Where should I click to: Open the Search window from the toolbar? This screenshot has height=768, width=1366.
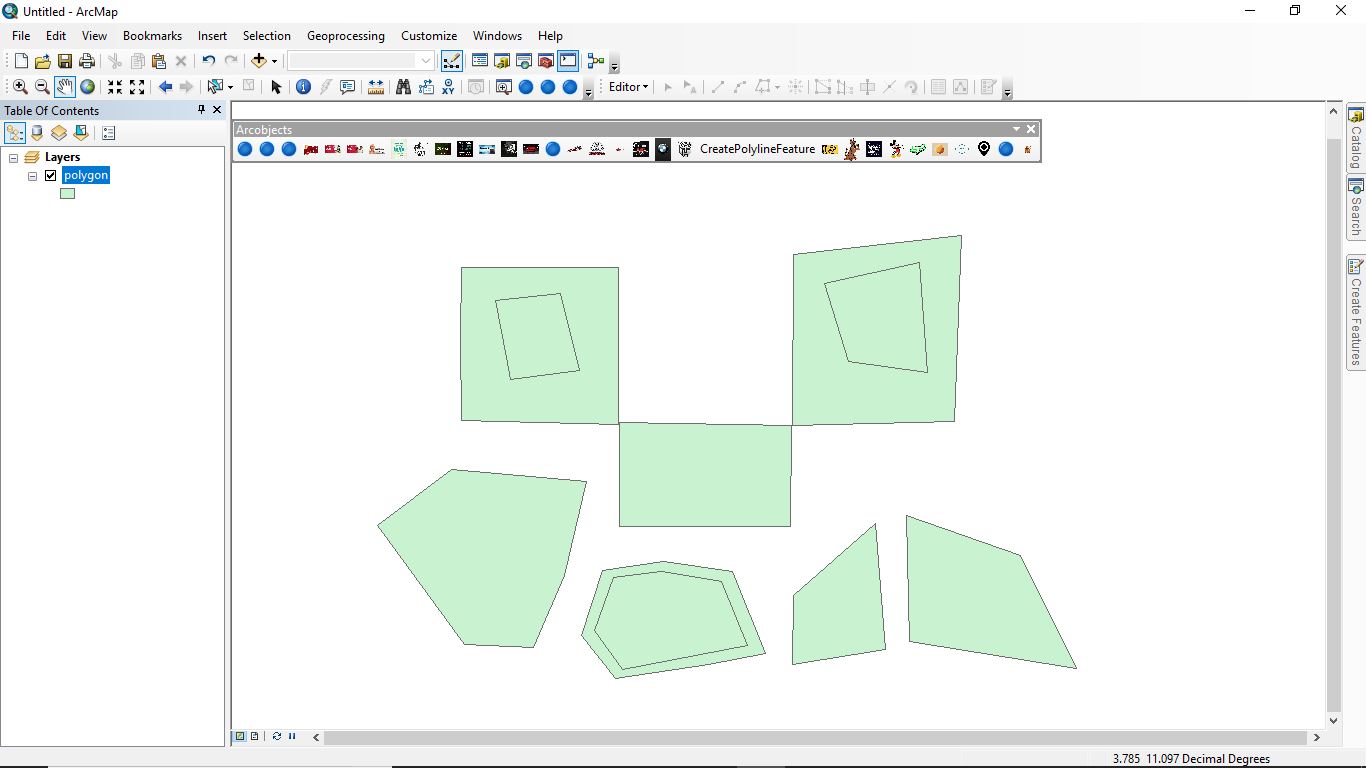coord(524,61)
